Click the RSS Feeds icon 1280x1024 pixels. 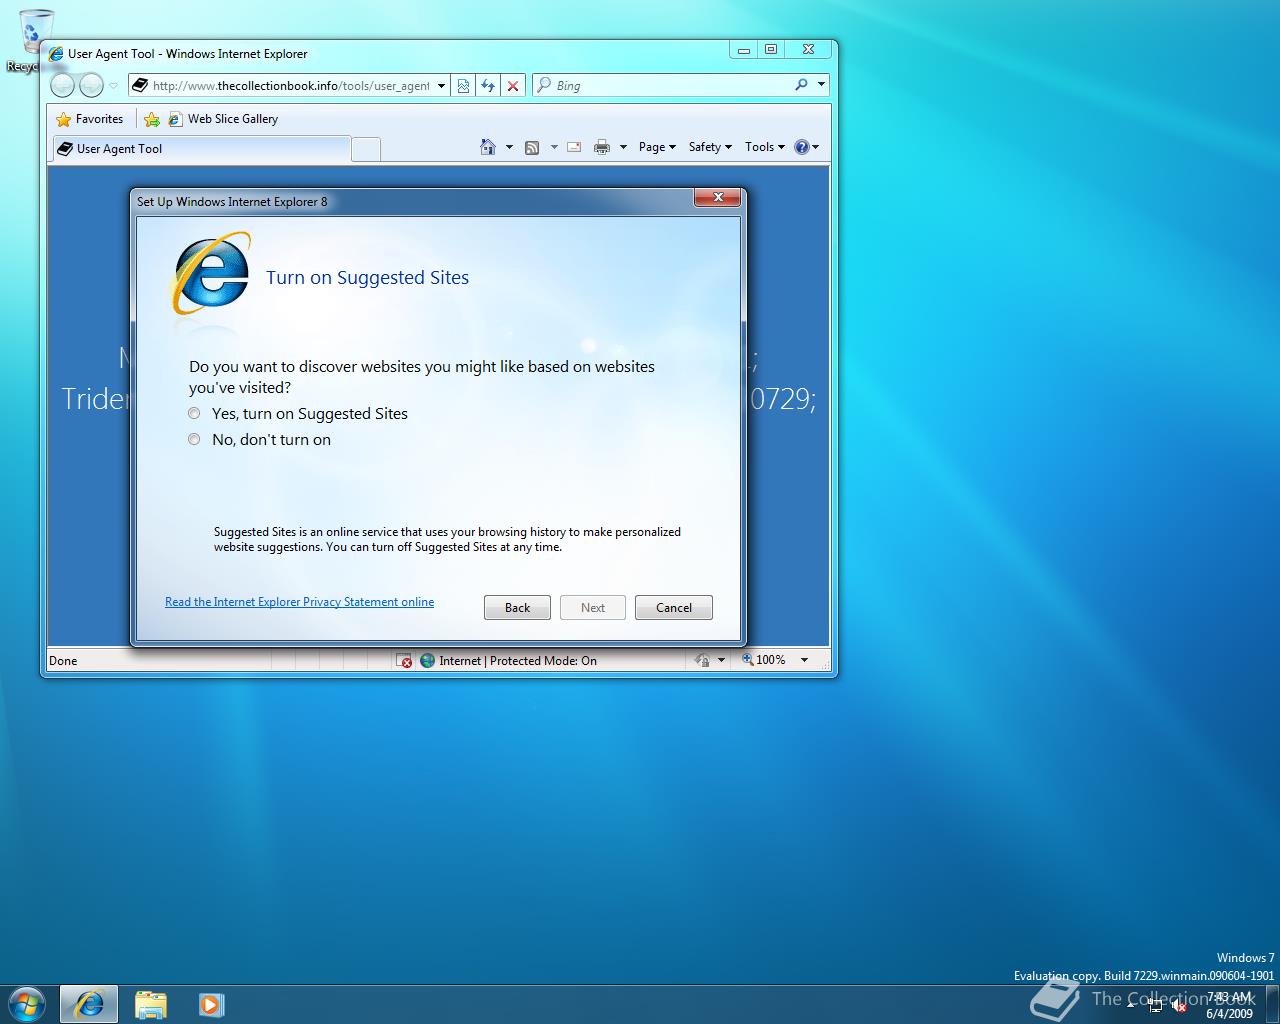click(x=532, y=147)
